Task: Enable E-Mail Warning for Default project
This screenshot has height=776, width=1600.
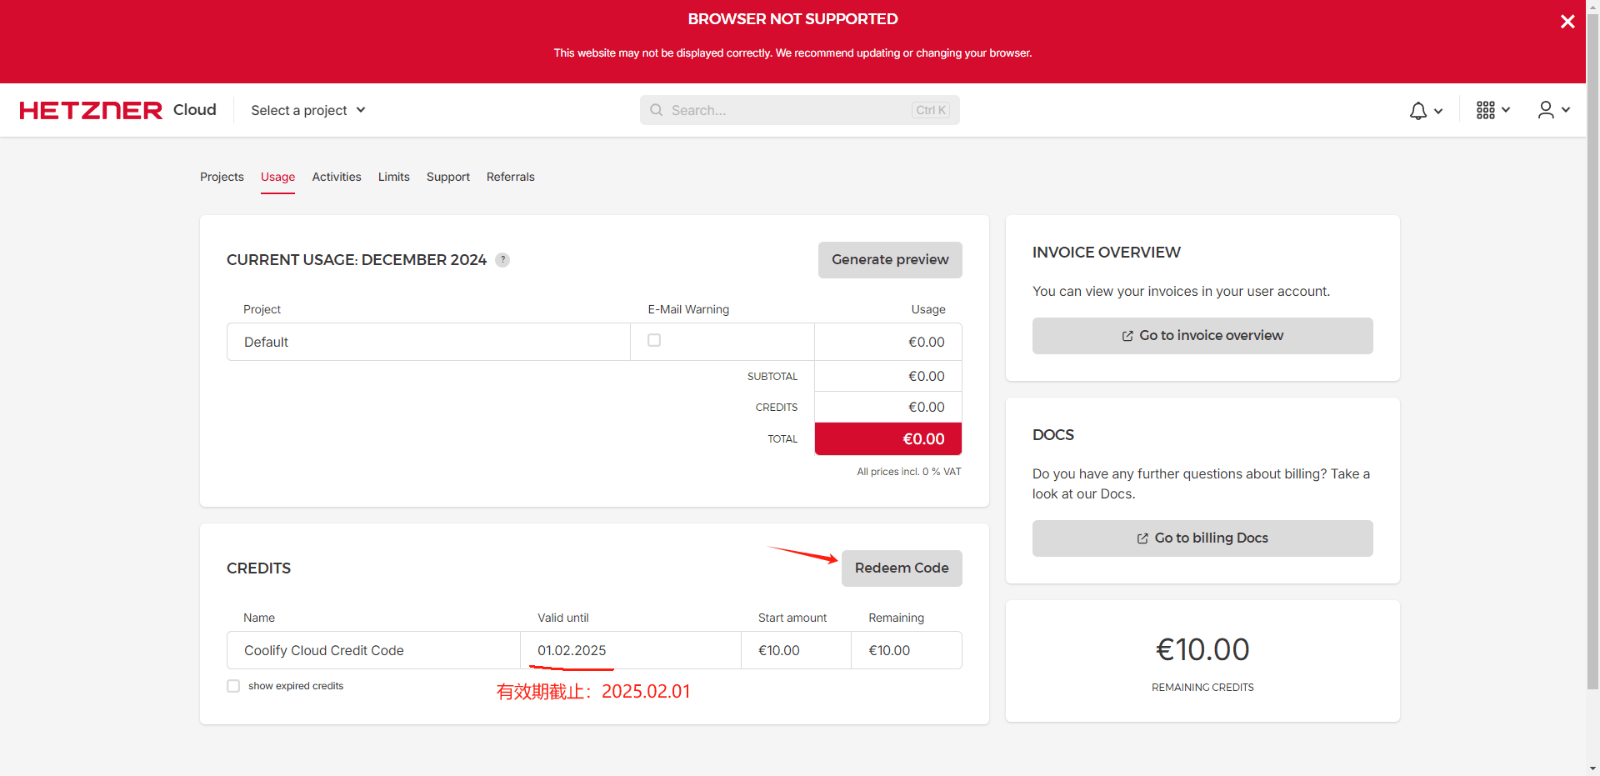Action: click(654, 340)
